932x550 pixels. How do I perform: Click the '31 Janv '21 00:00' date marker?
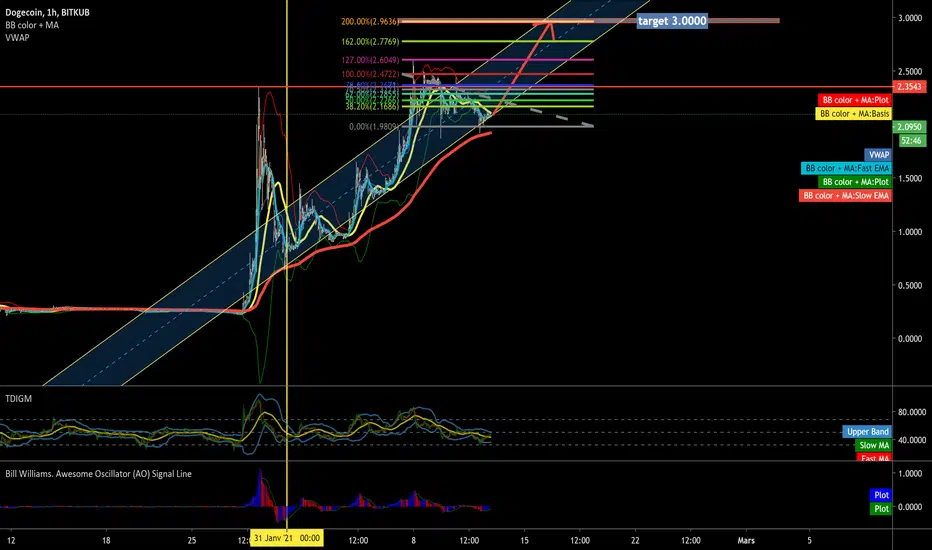point(287,538)
